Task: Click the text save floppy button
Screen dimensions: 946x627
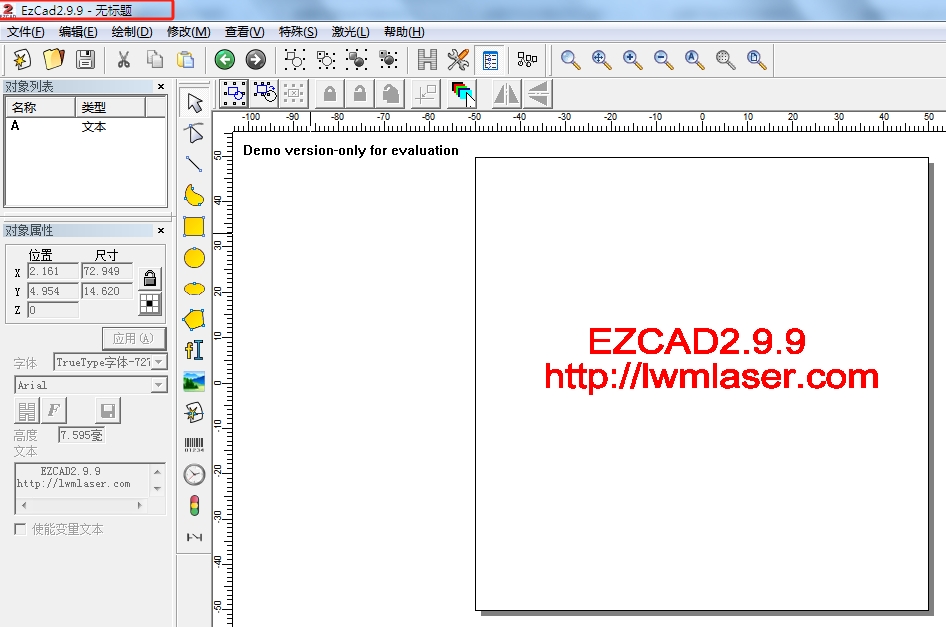Action: pos(108,411)
